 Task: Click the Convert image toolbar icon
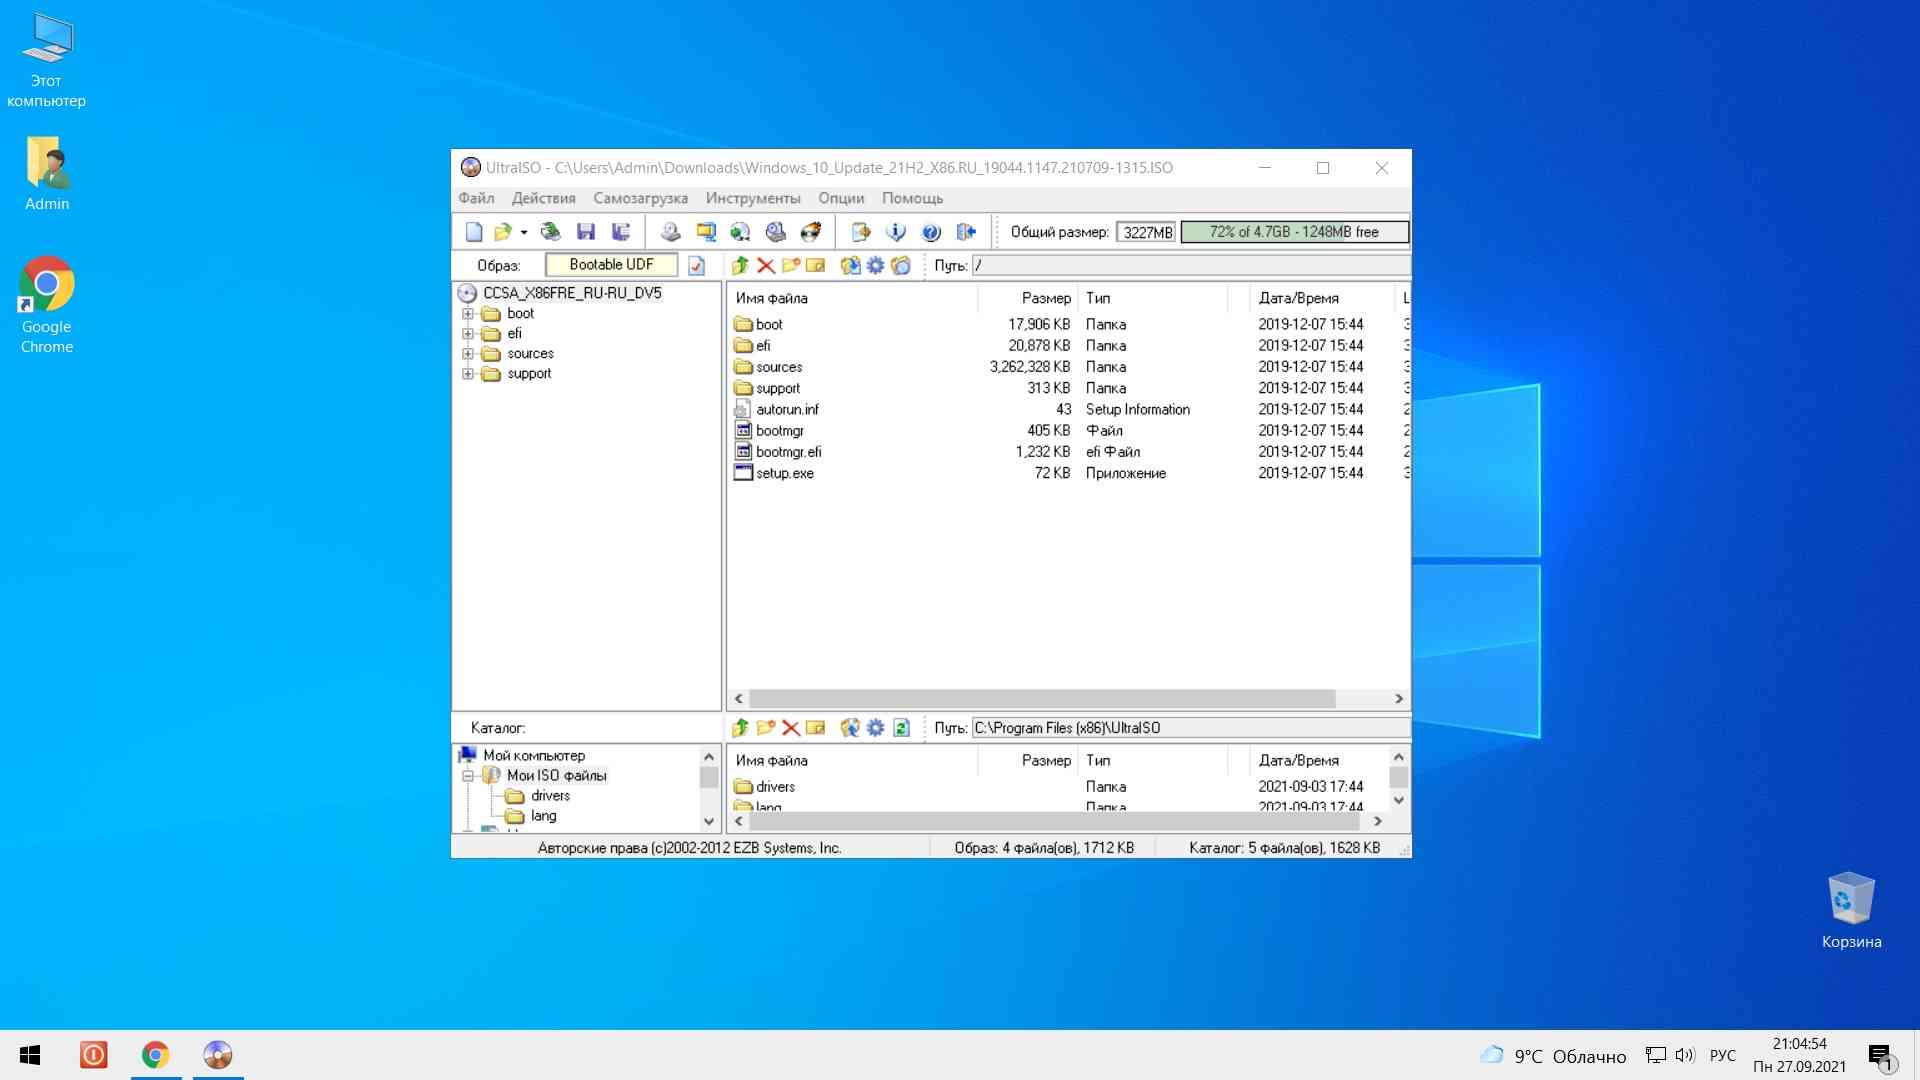point(740,232)
